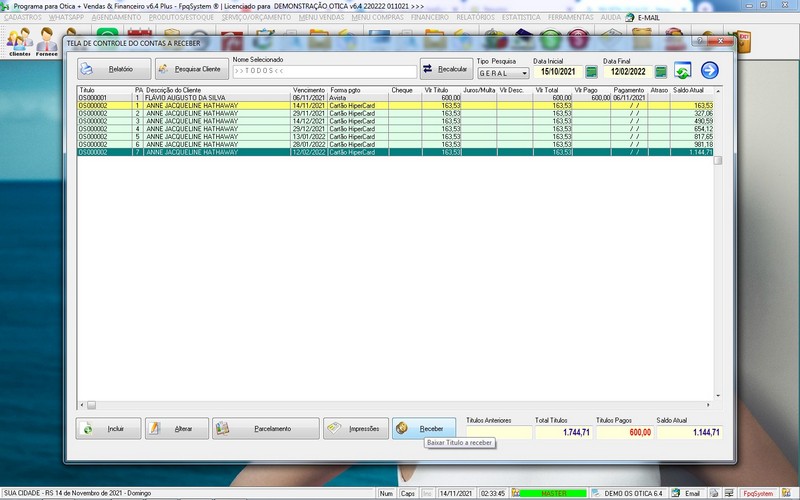Open the CADASTROS menu
Screen dimensions: 800x500
click(x=23, y=17)
